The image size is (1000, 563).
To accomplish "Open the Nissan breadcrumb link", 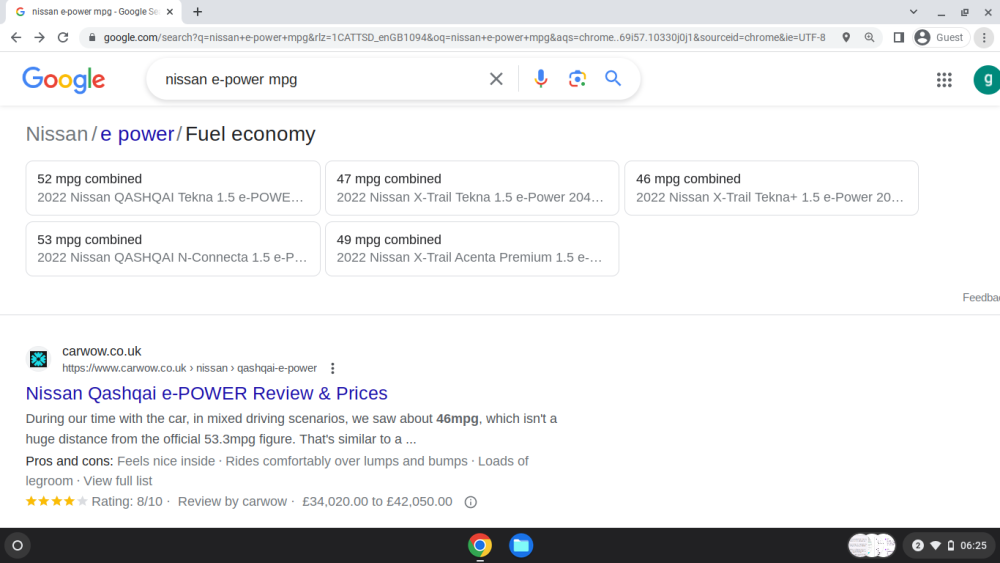I will click(x=57, y=134).
